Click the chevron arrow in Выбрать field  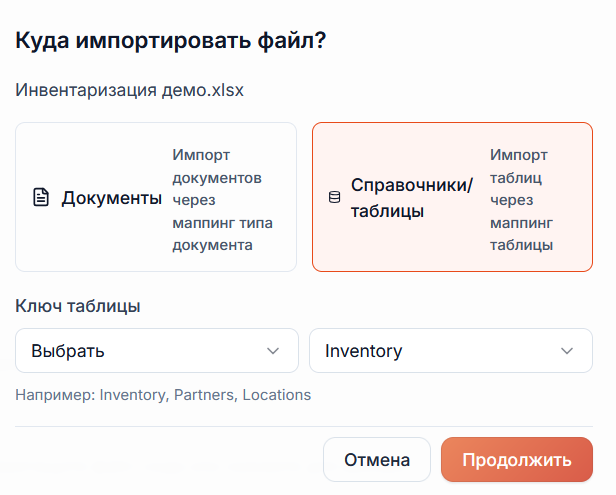(273, 351)
